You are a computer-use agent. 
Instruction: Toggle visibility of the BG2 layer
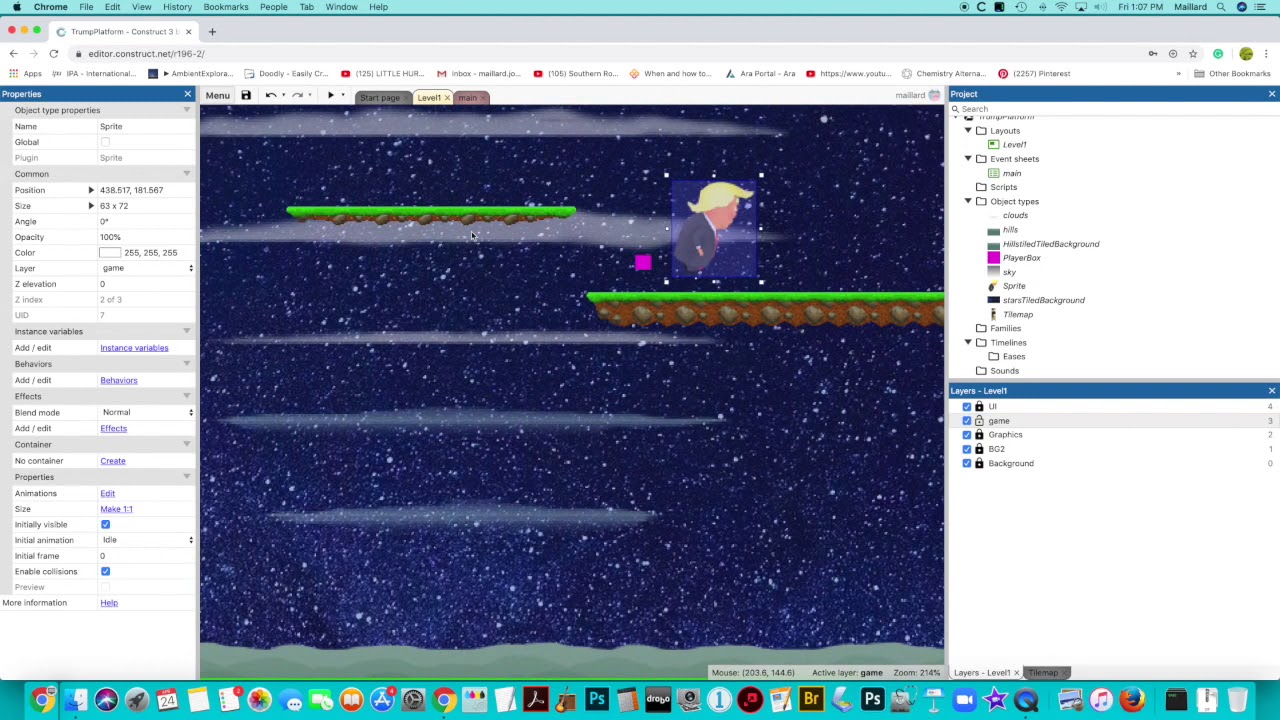(x=966, y=449)
